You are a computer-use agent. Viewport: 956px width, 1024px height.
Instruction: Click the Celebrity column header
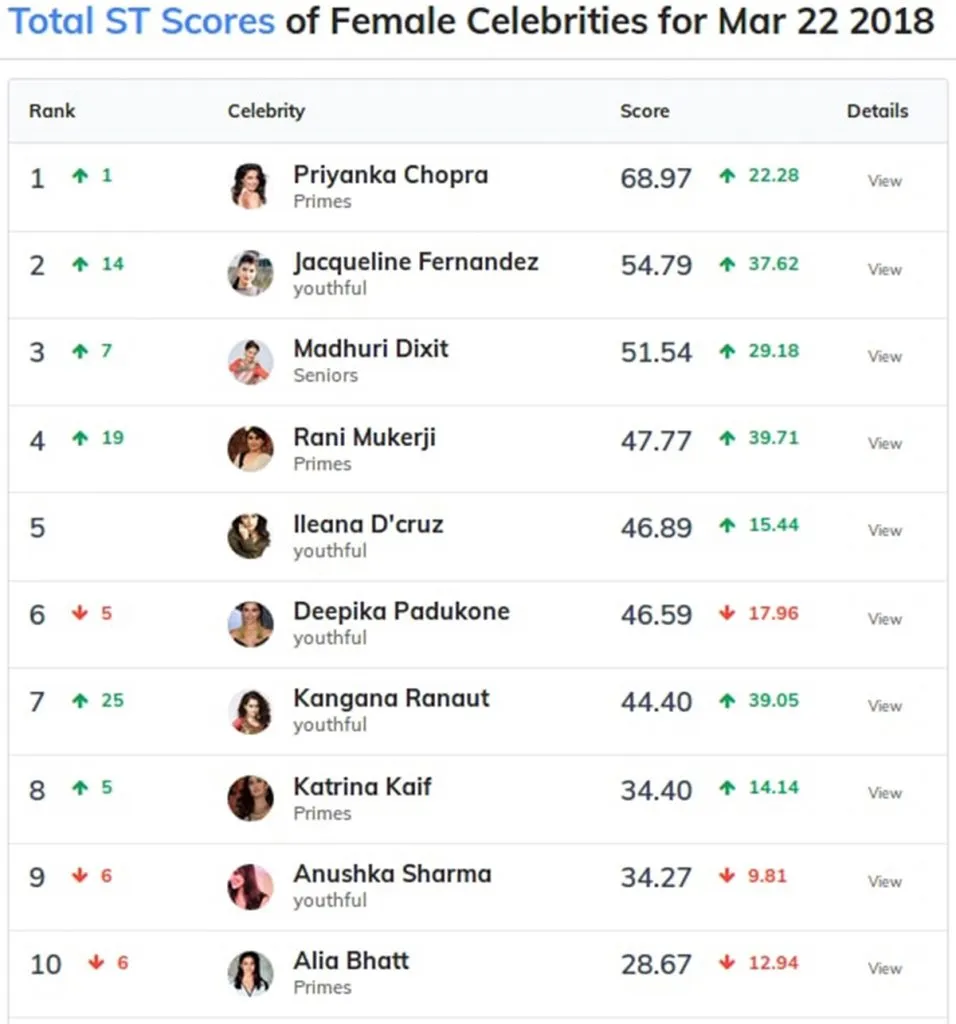point(266,111)
